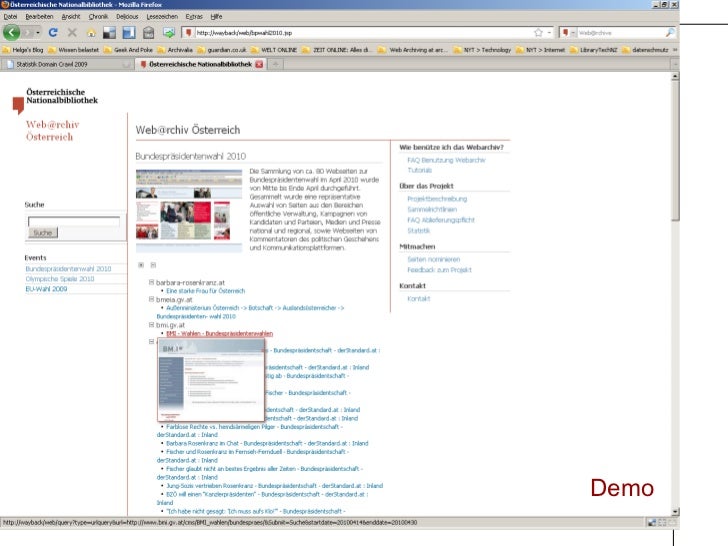Reload the page with the blue arrow
The image size is (728, 546).
[53, 32]
